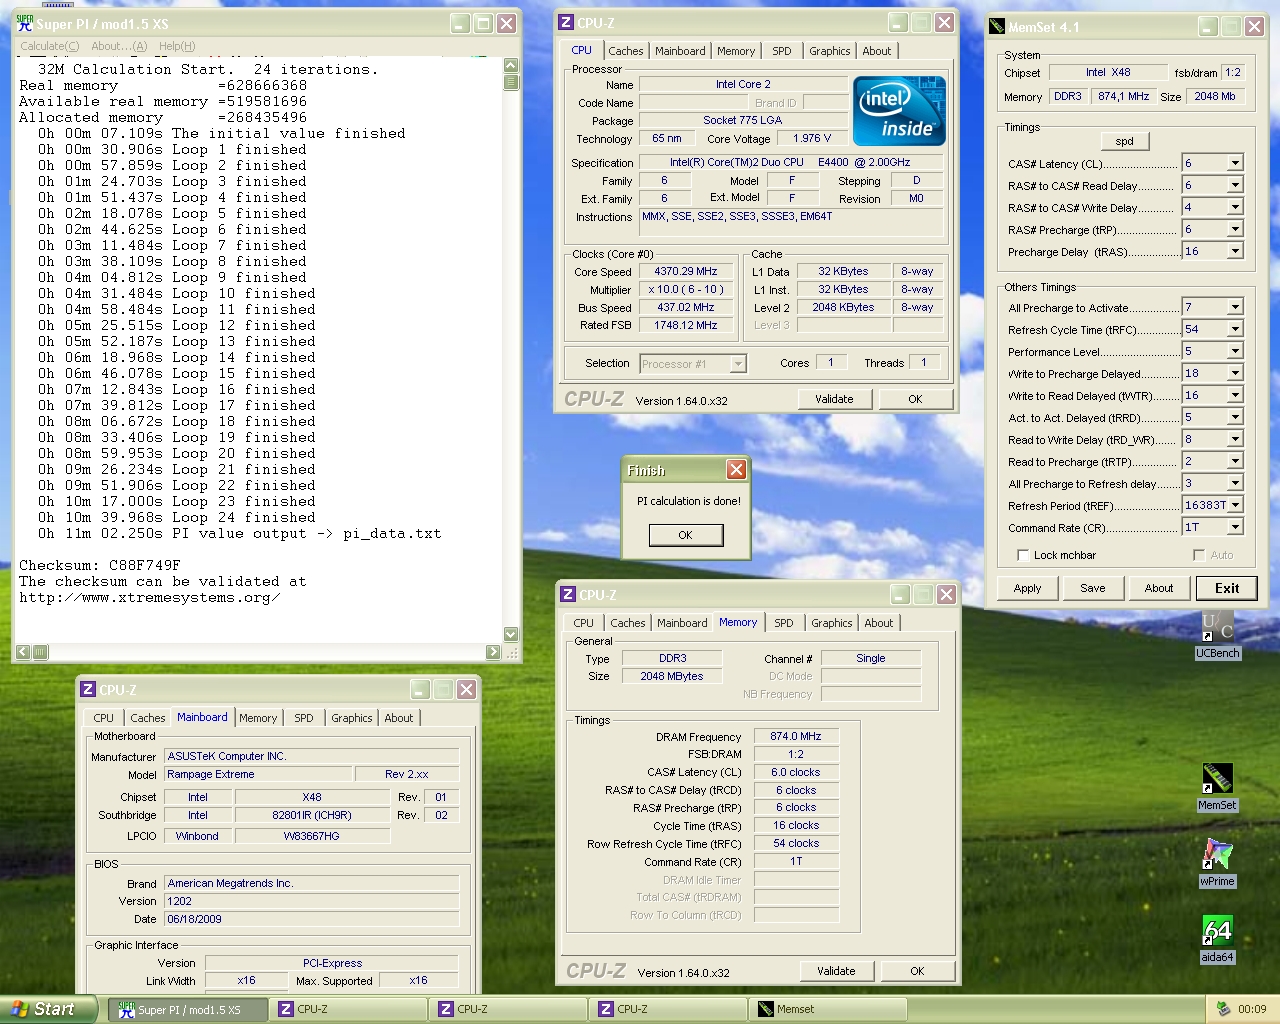Open Graphics tab in CPU-Z Memory window
This screenshot has height=1024, width=1280.
click(x=832, y=623)
